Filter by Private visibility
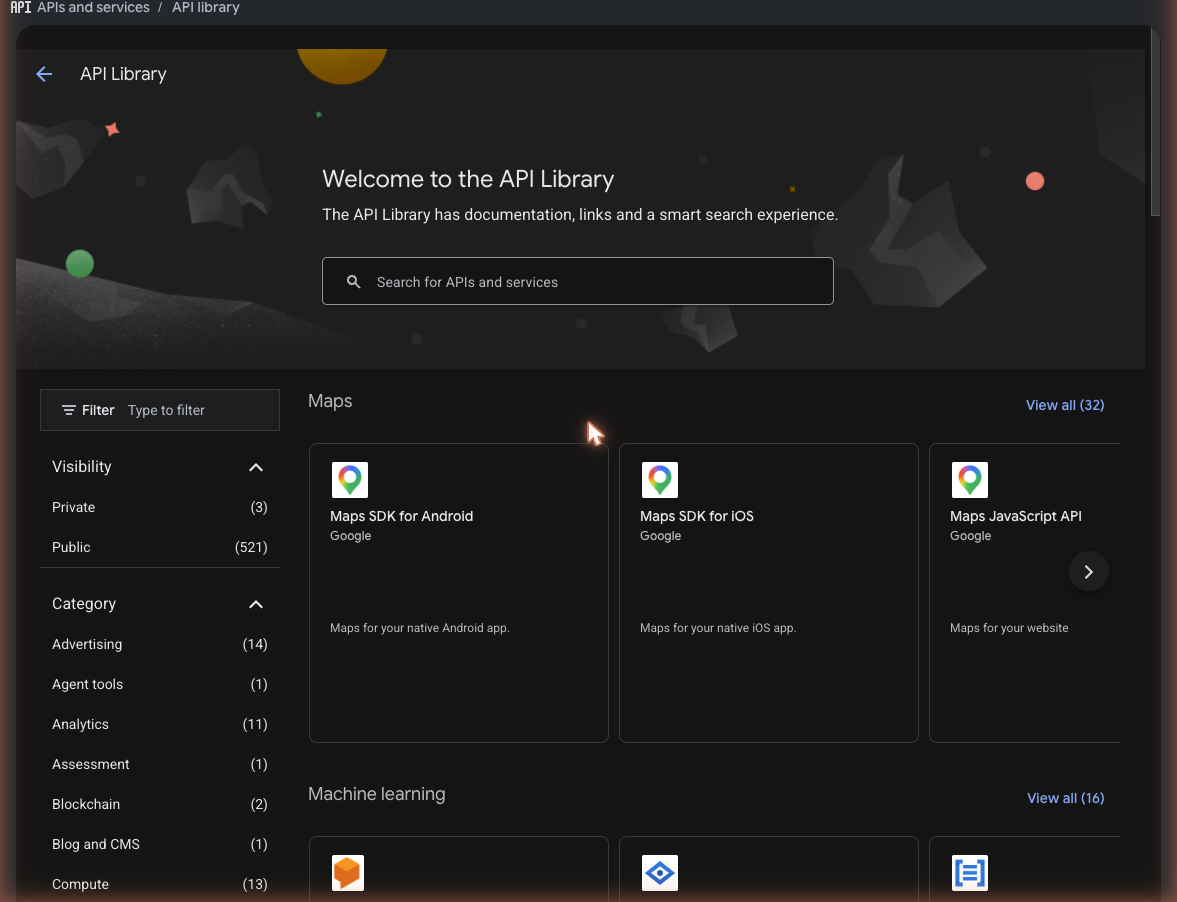 coord(160,507)
